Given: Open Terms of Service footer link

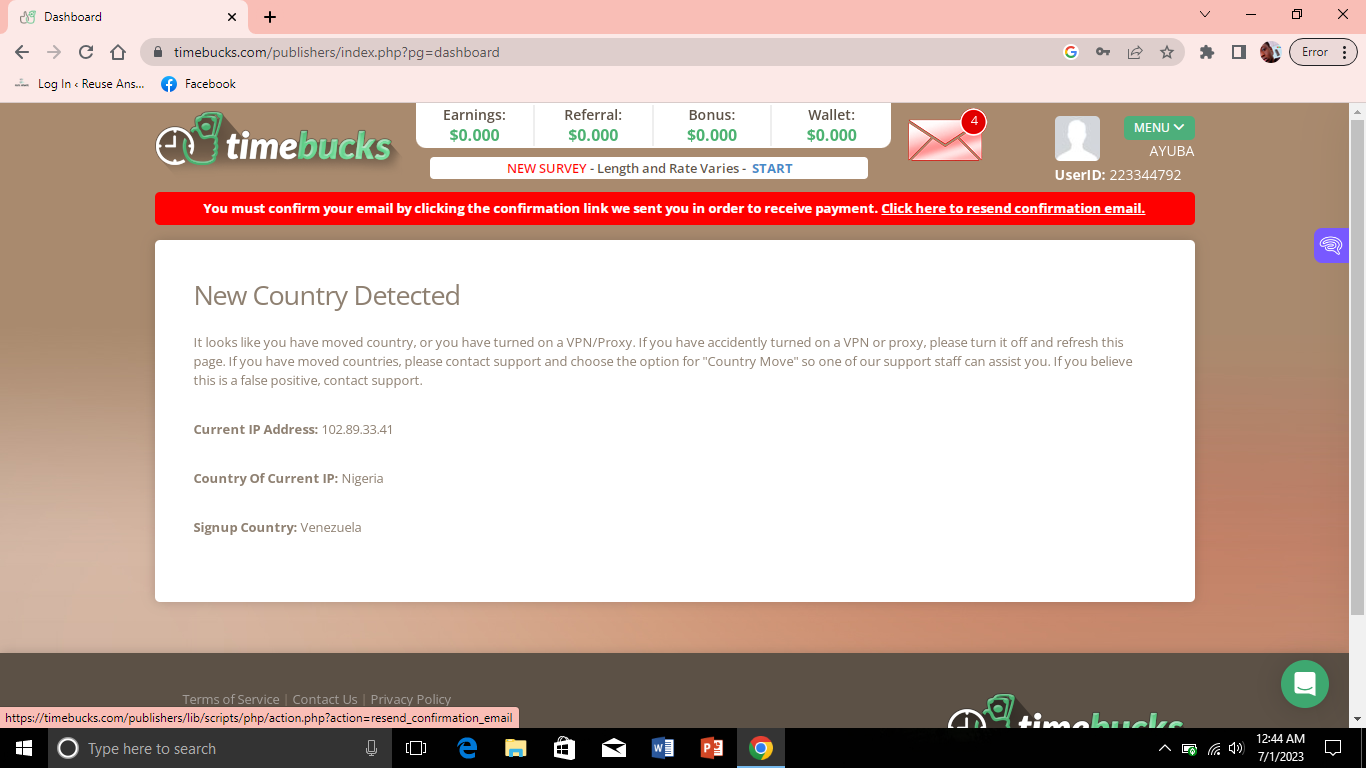Looking at the screenshot, I should pyautogui.click(x=231, y=699).
